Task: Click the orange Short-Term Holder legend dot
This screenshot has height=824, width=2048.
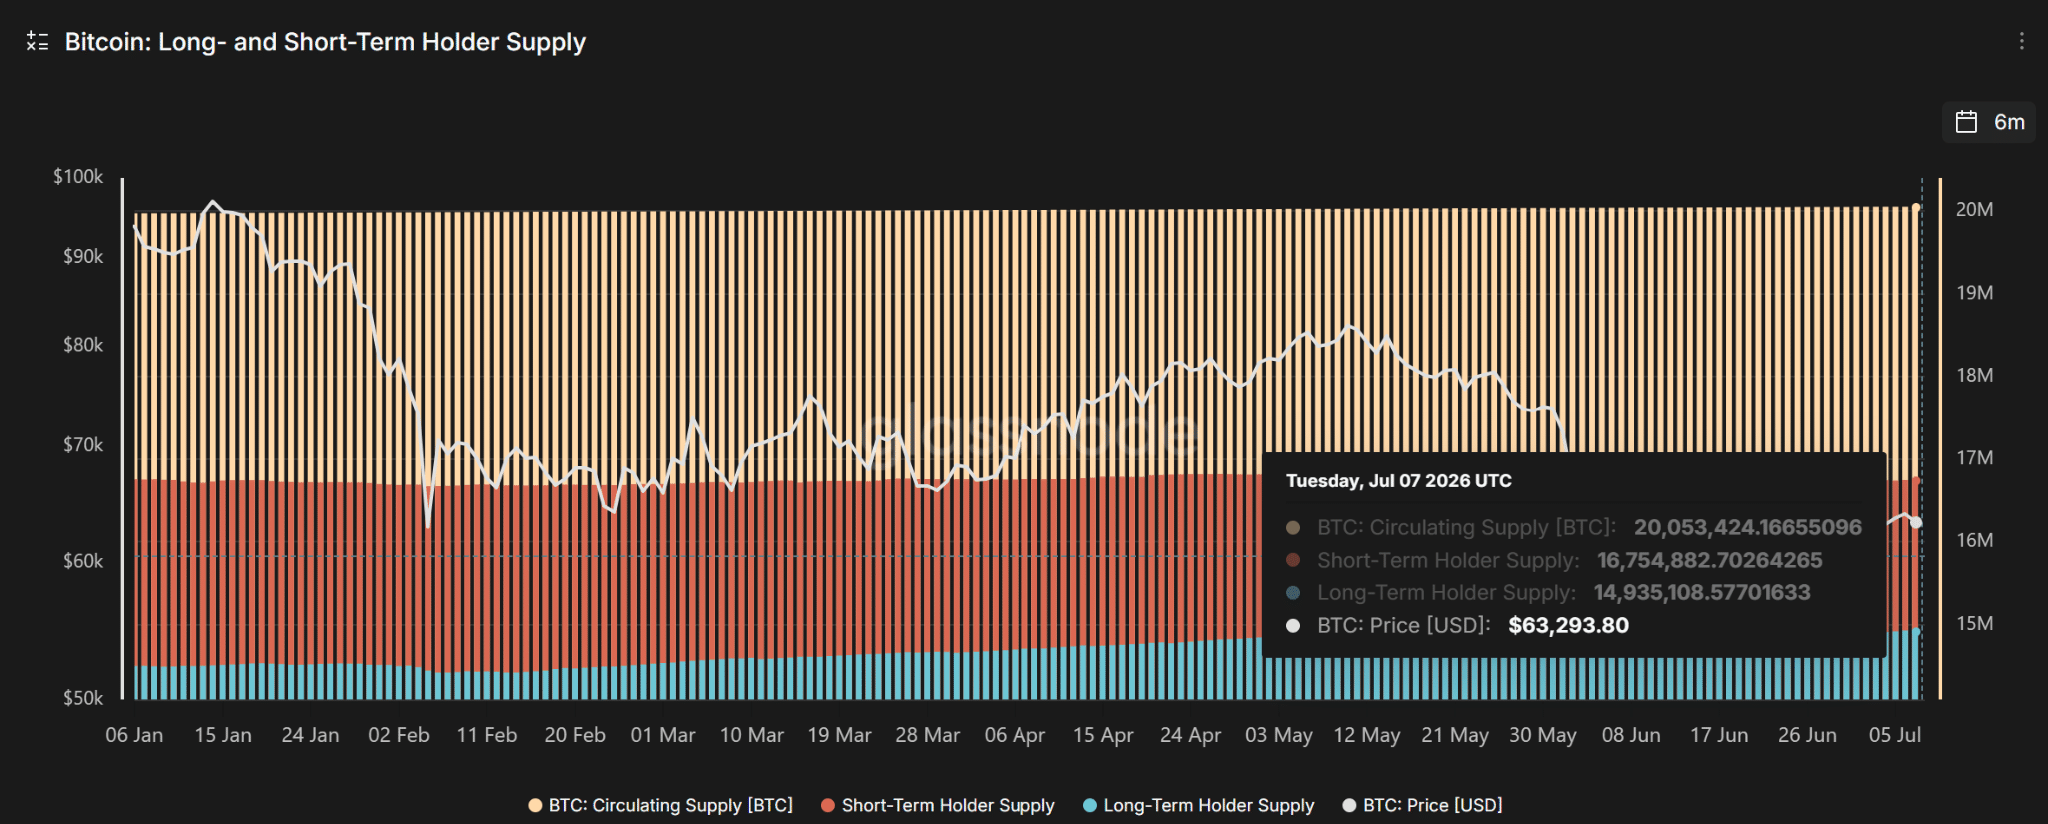Action: [x=828, y=805]
